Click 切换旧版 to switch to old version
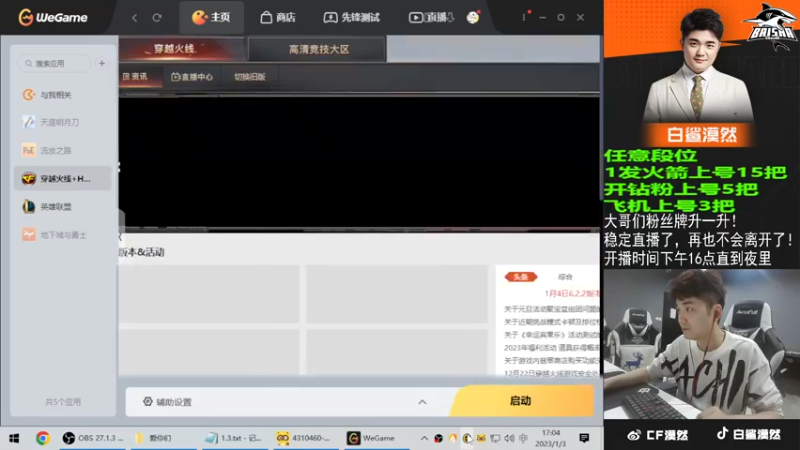 (250, 77)
